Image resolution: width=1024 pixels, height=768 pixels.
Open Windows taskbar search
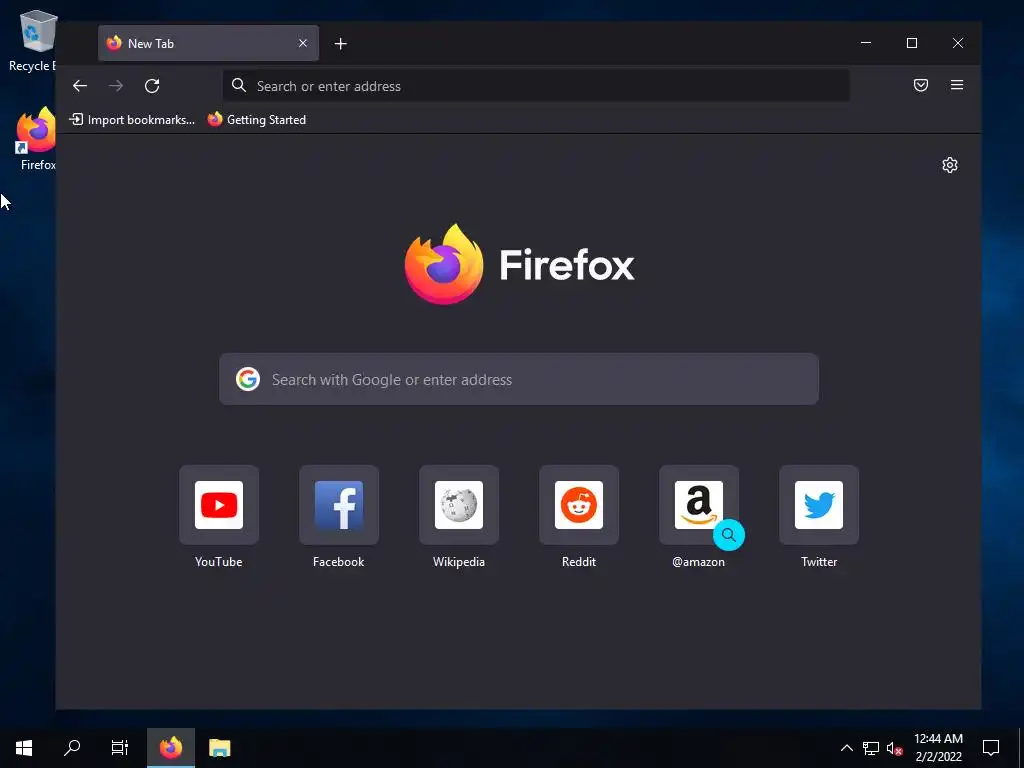(72, 748)
